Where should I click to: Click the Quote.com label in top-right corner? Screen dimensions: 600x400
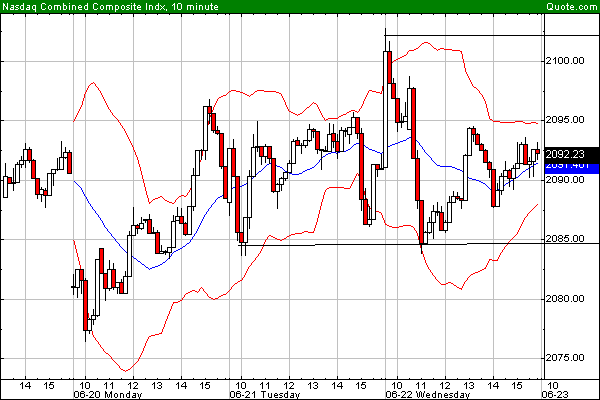click(x=571, y=7)
